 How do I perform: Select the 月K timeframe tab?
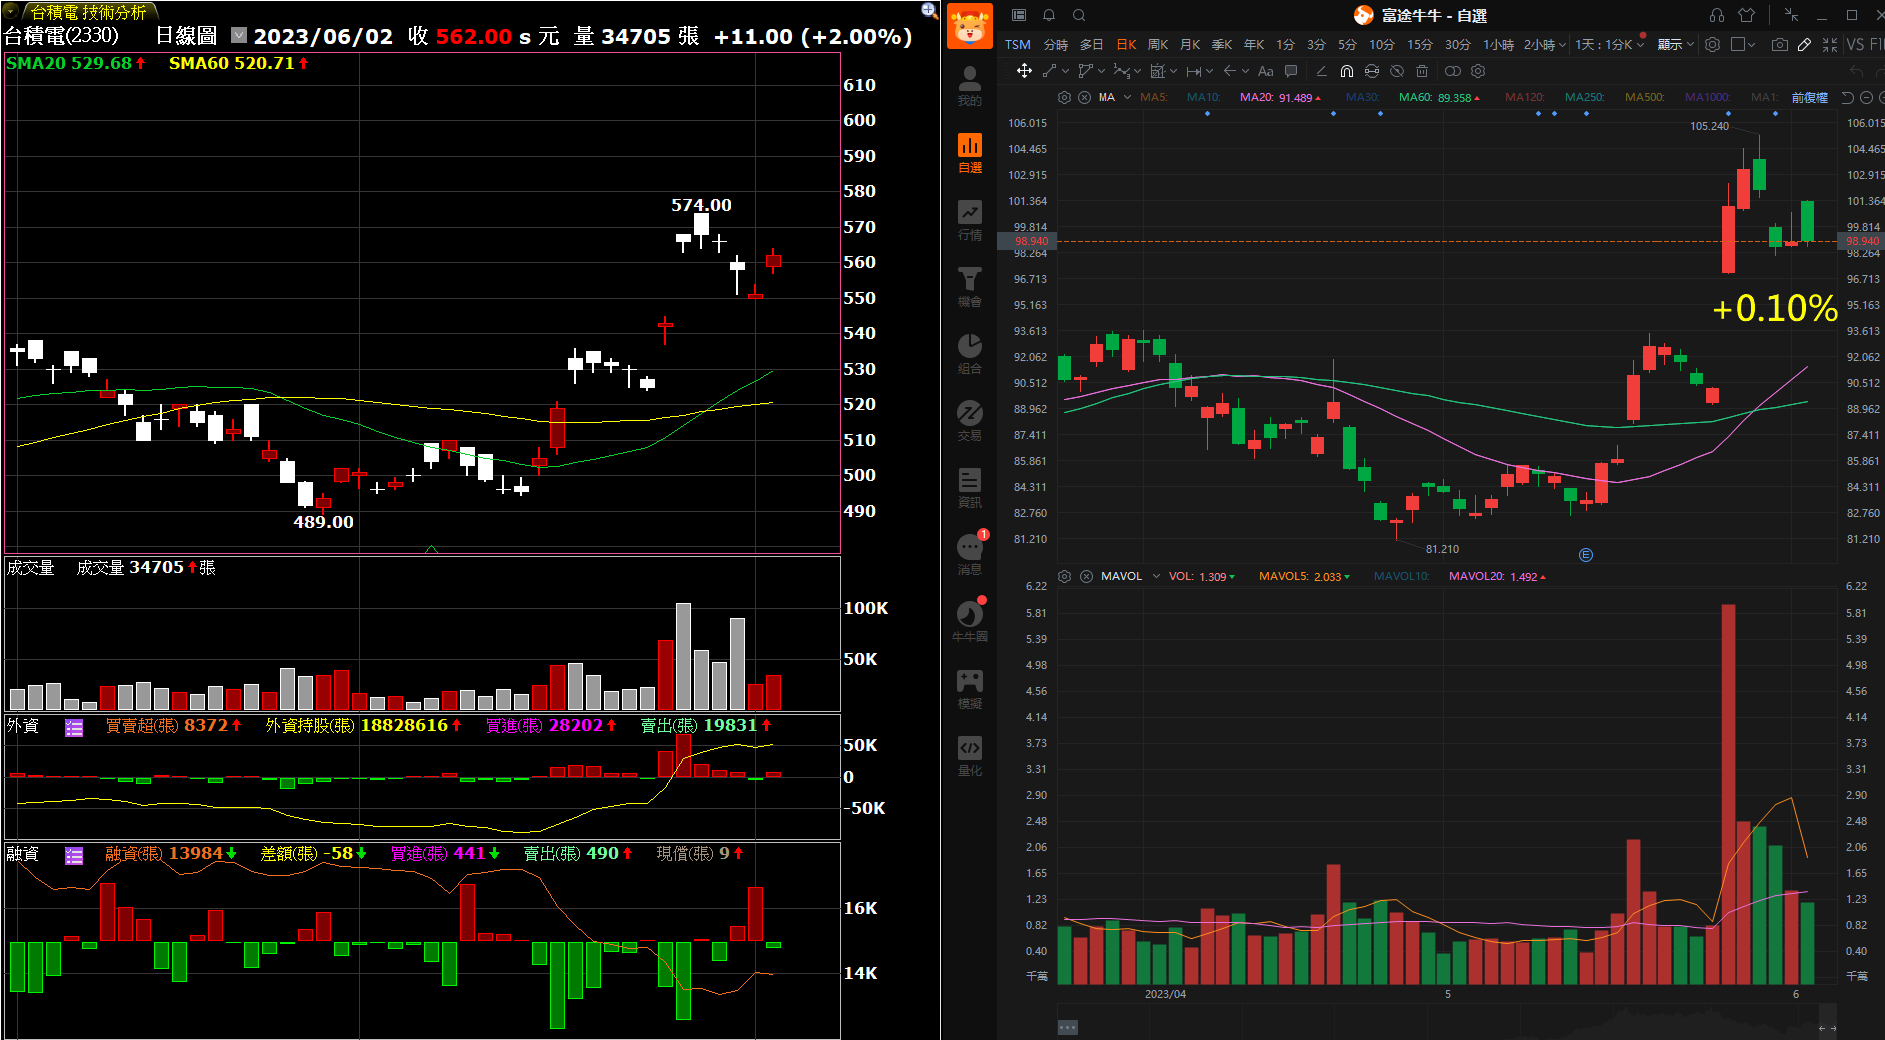1190,44
